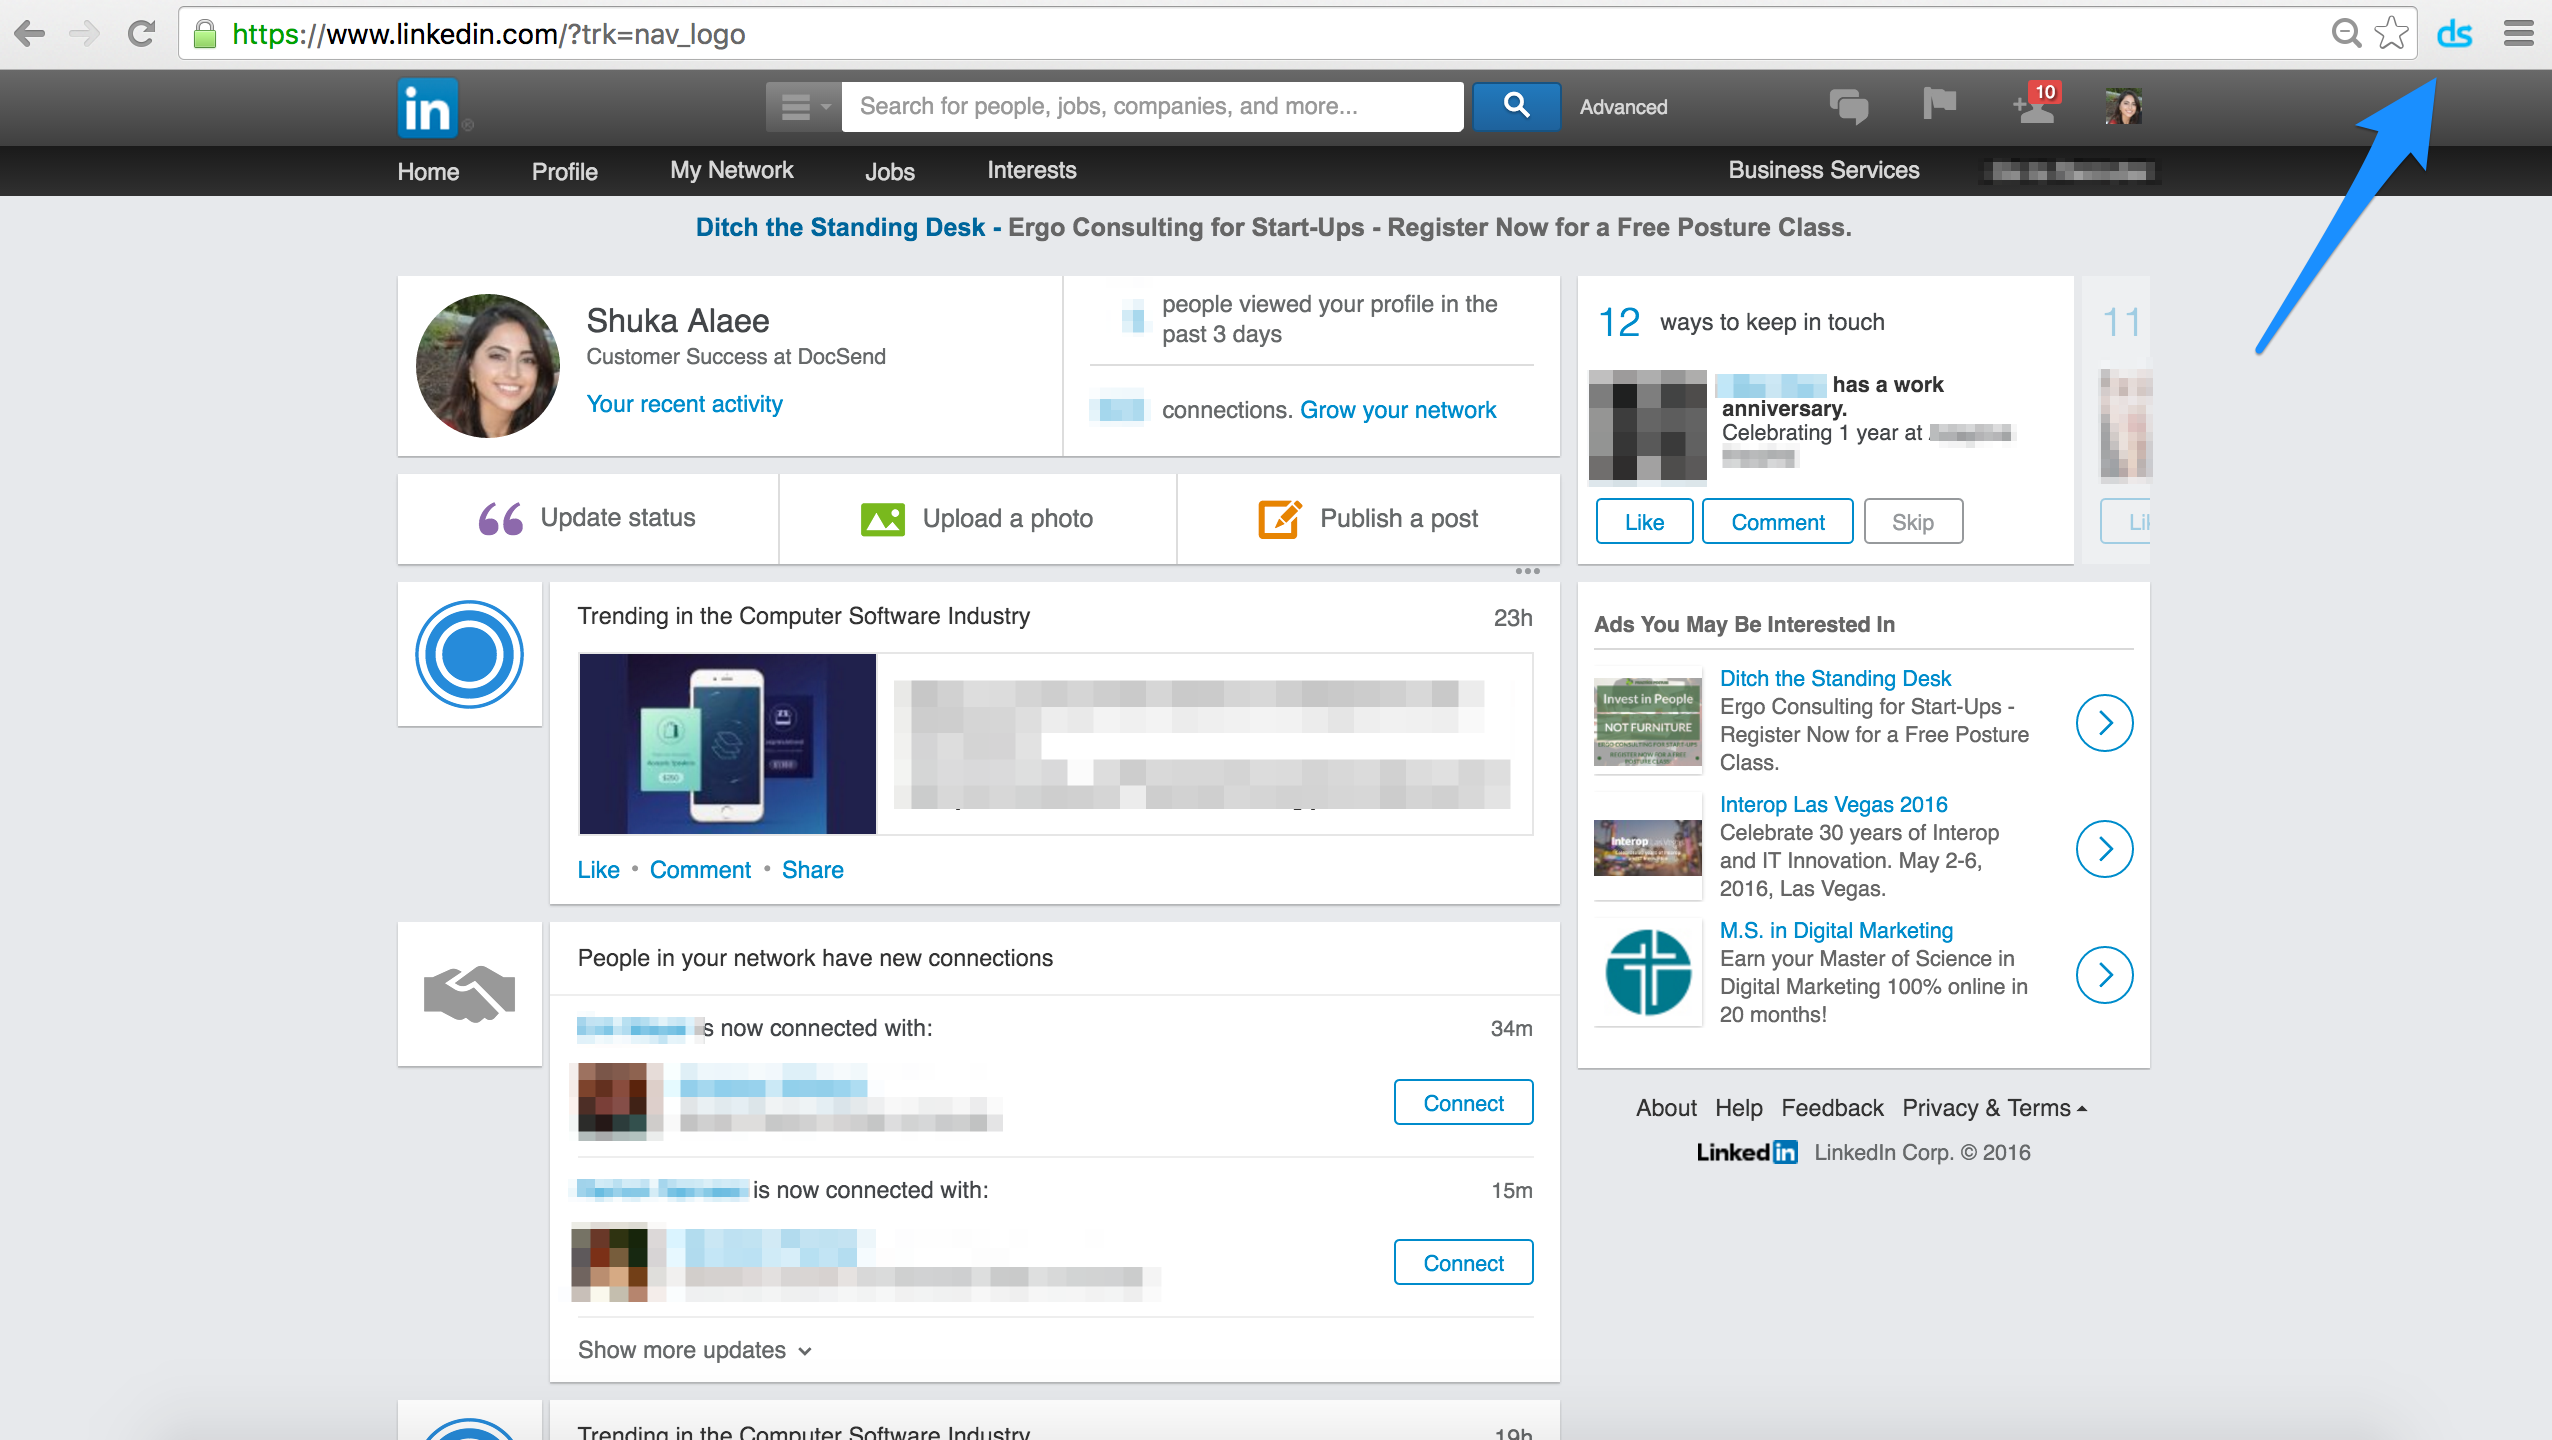Click Publish a post pencil icon

[x=1279, y=519]
